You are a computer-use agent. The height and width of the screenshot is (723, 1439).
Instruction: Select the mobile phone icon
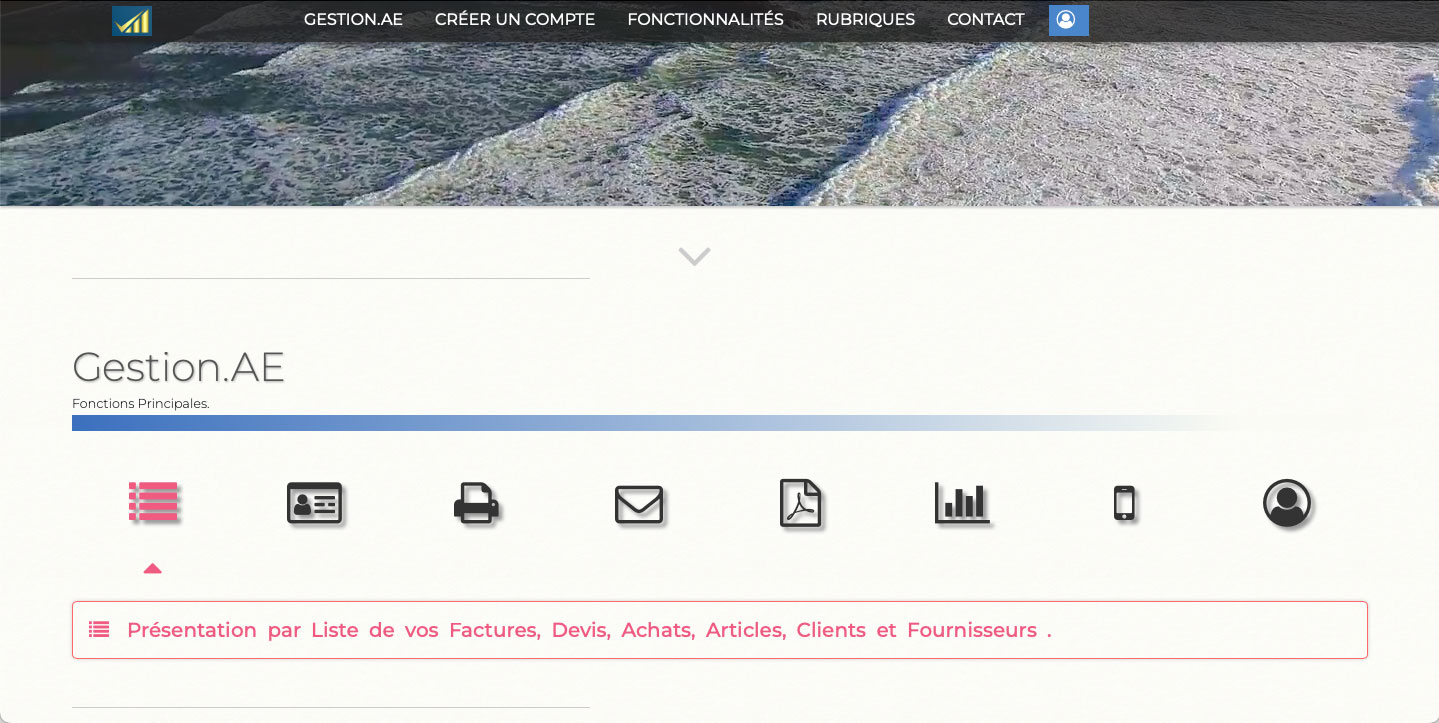tap(1125, 503)
